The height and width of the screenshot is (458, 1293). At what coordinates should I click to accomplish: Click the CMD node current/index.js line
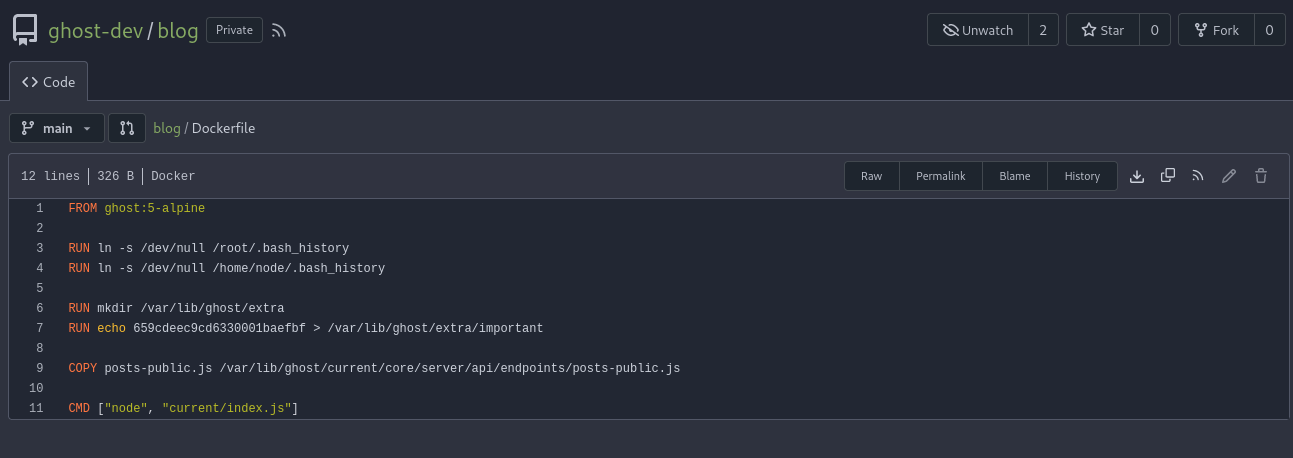[184, 408]
